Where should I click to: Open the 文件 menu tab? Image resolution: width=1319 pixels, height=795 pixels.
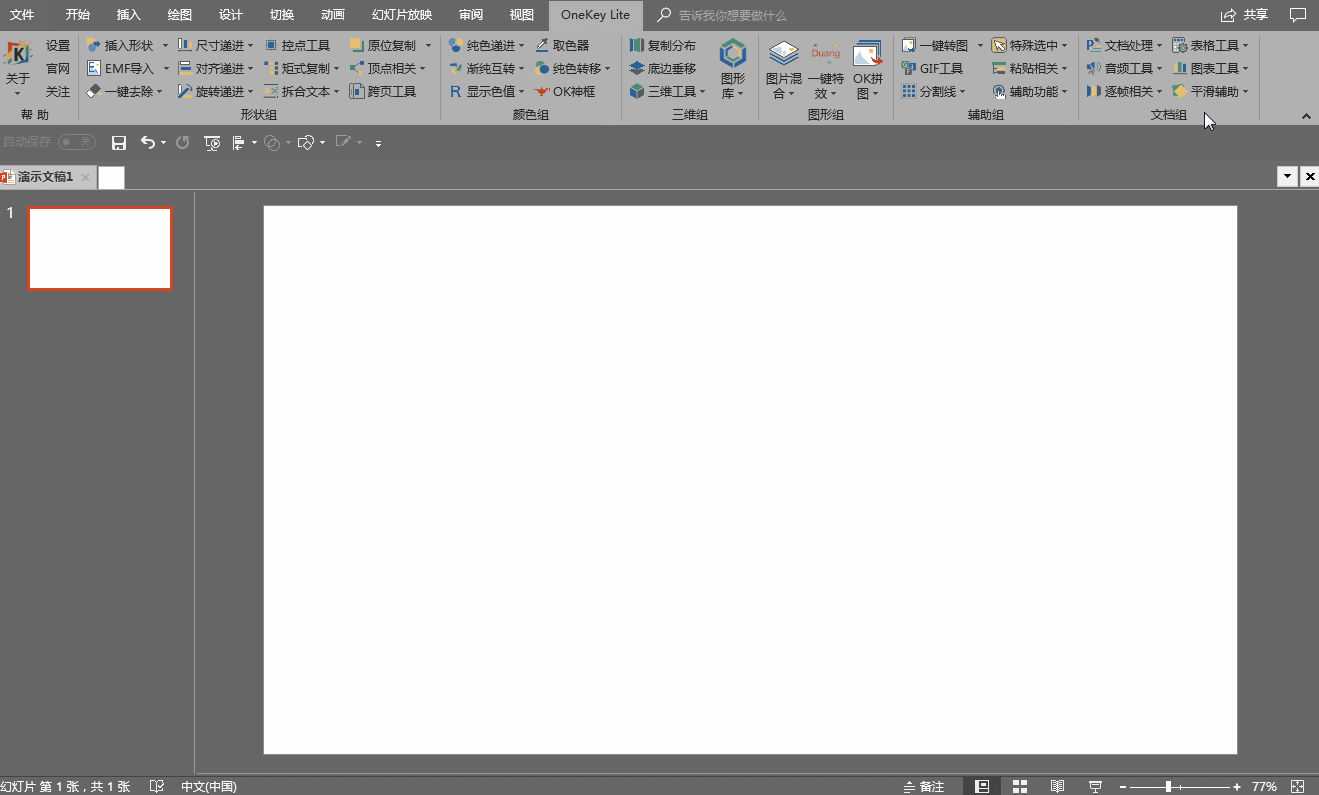point(22,15)
